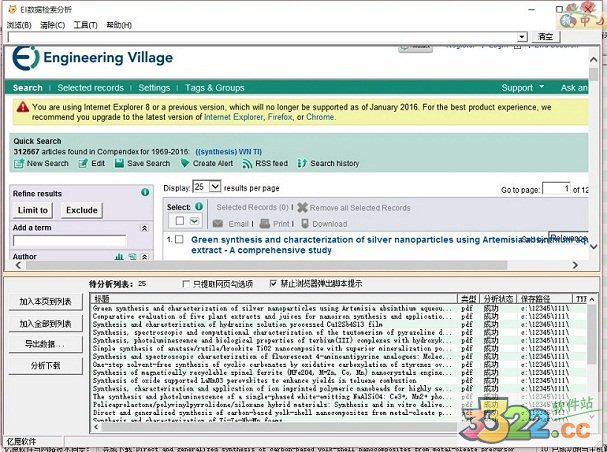This screenshot has width=607, height=452.
Task: Collapse the Author facet section
Action: pyautogui.click(x=144, y=257)
